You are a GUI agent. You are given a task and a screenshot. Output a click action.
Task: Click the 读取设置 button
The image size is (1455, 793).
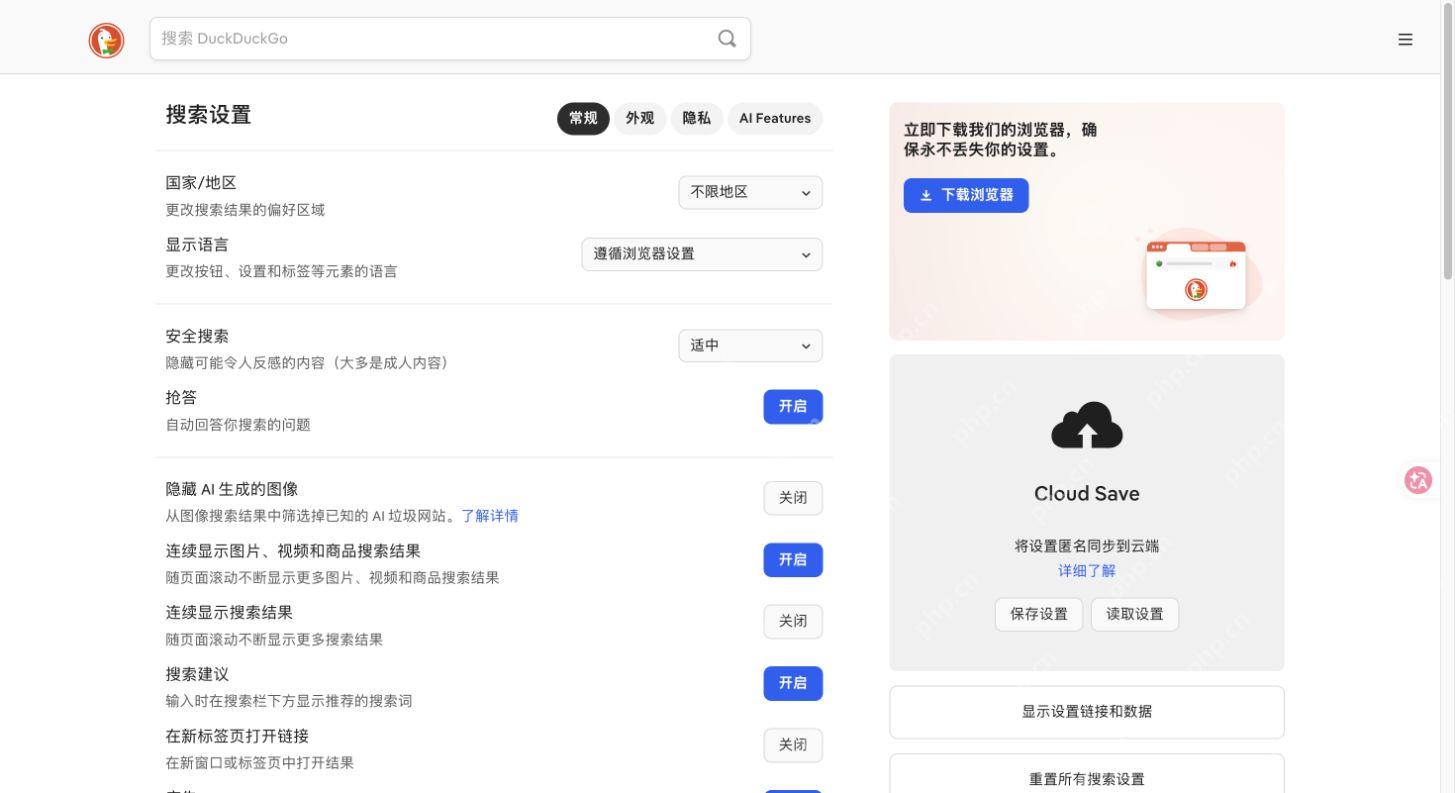[x=1135, y=614]
